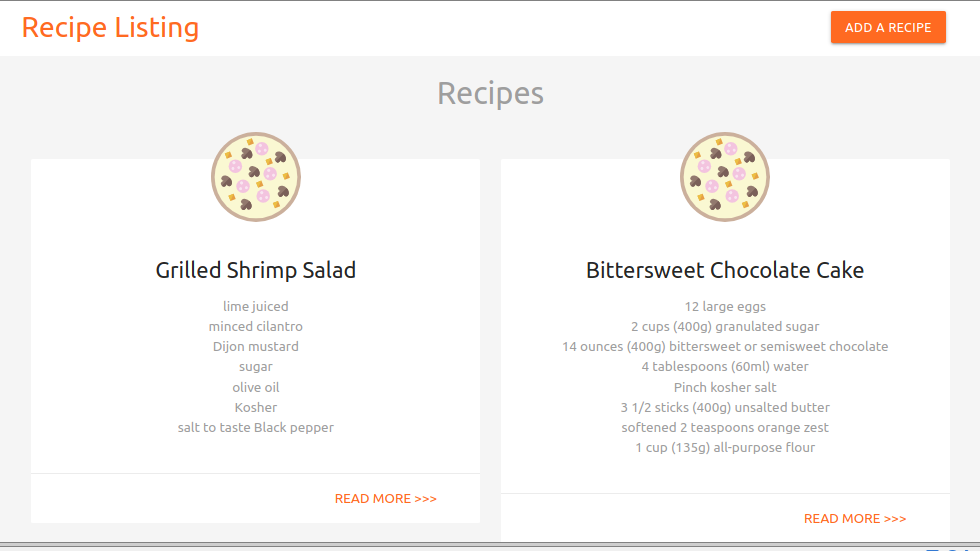
Task: Select the Grilled Shrimp Salad title
Action: (256, 270)
